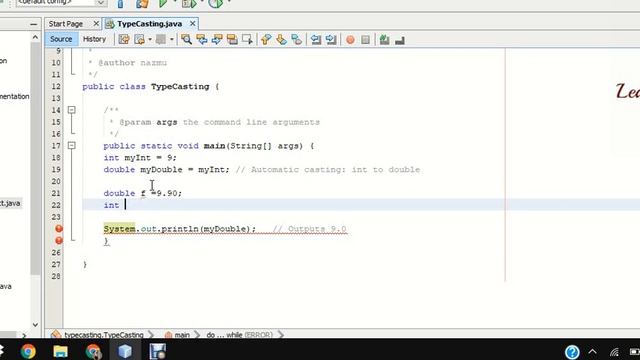Click the do ... while breadcrumb item
This screenshot has width=640, height=360.
[239, 335]
